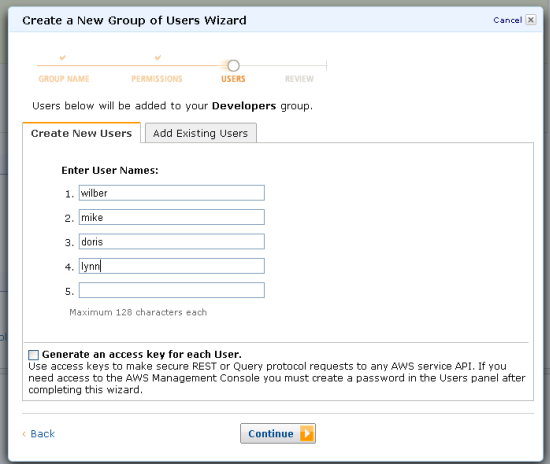Viewport: 550px width, 464px height.
Task: Click the Users step circle marker
Action: pyautogui.click(x=233, y=66)
